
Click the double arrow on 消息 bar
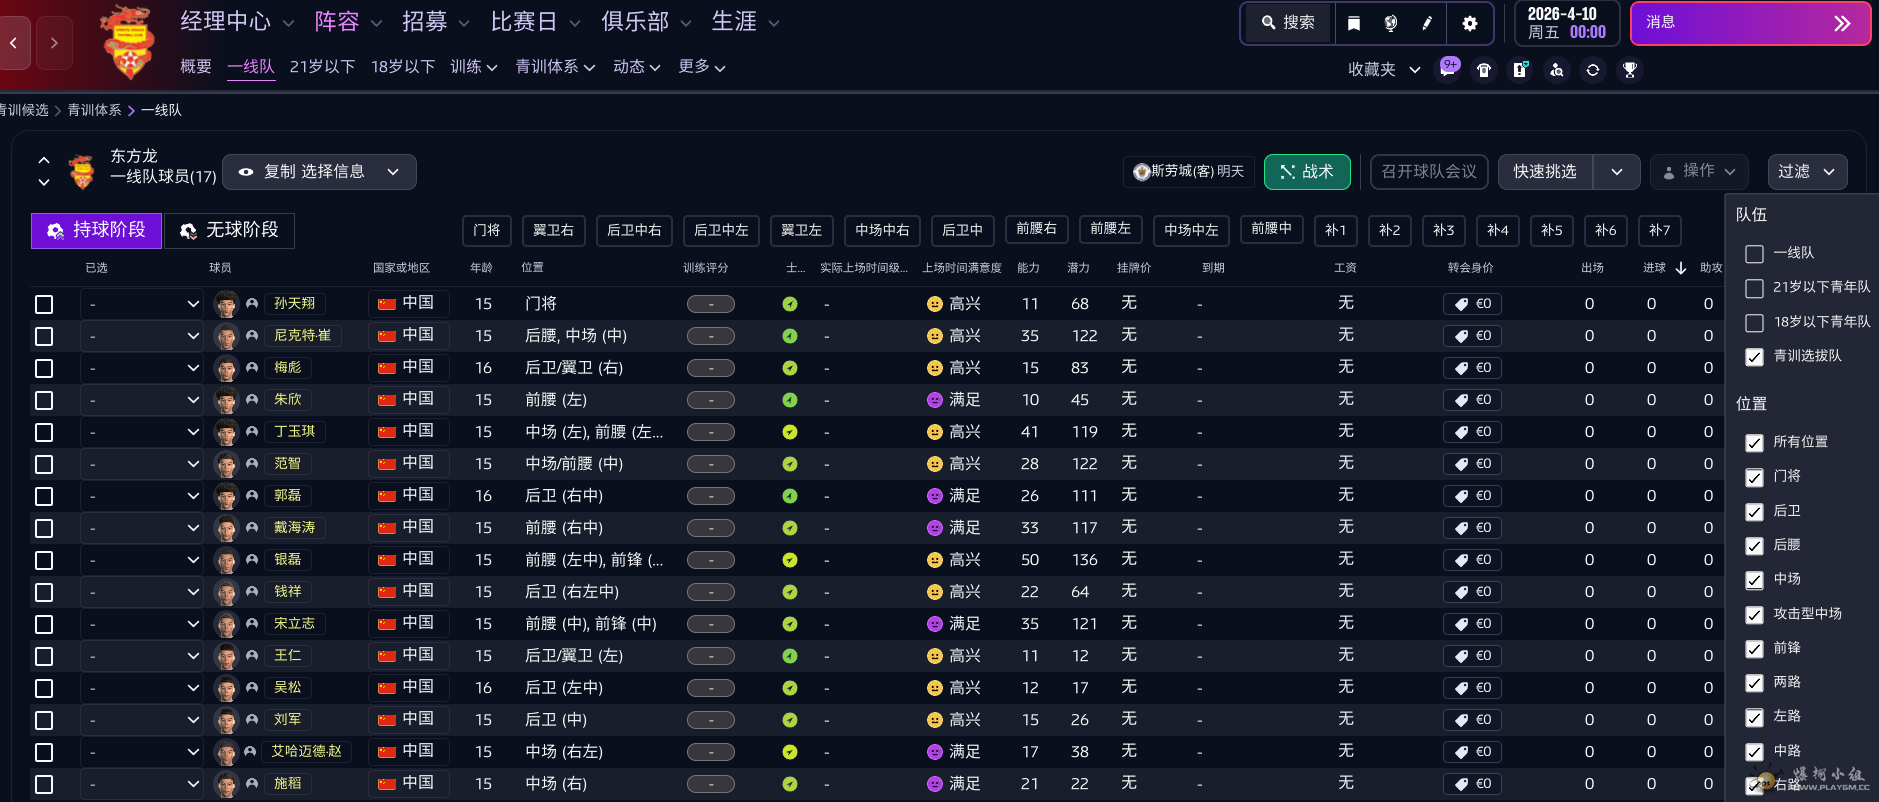[1842, 23]
